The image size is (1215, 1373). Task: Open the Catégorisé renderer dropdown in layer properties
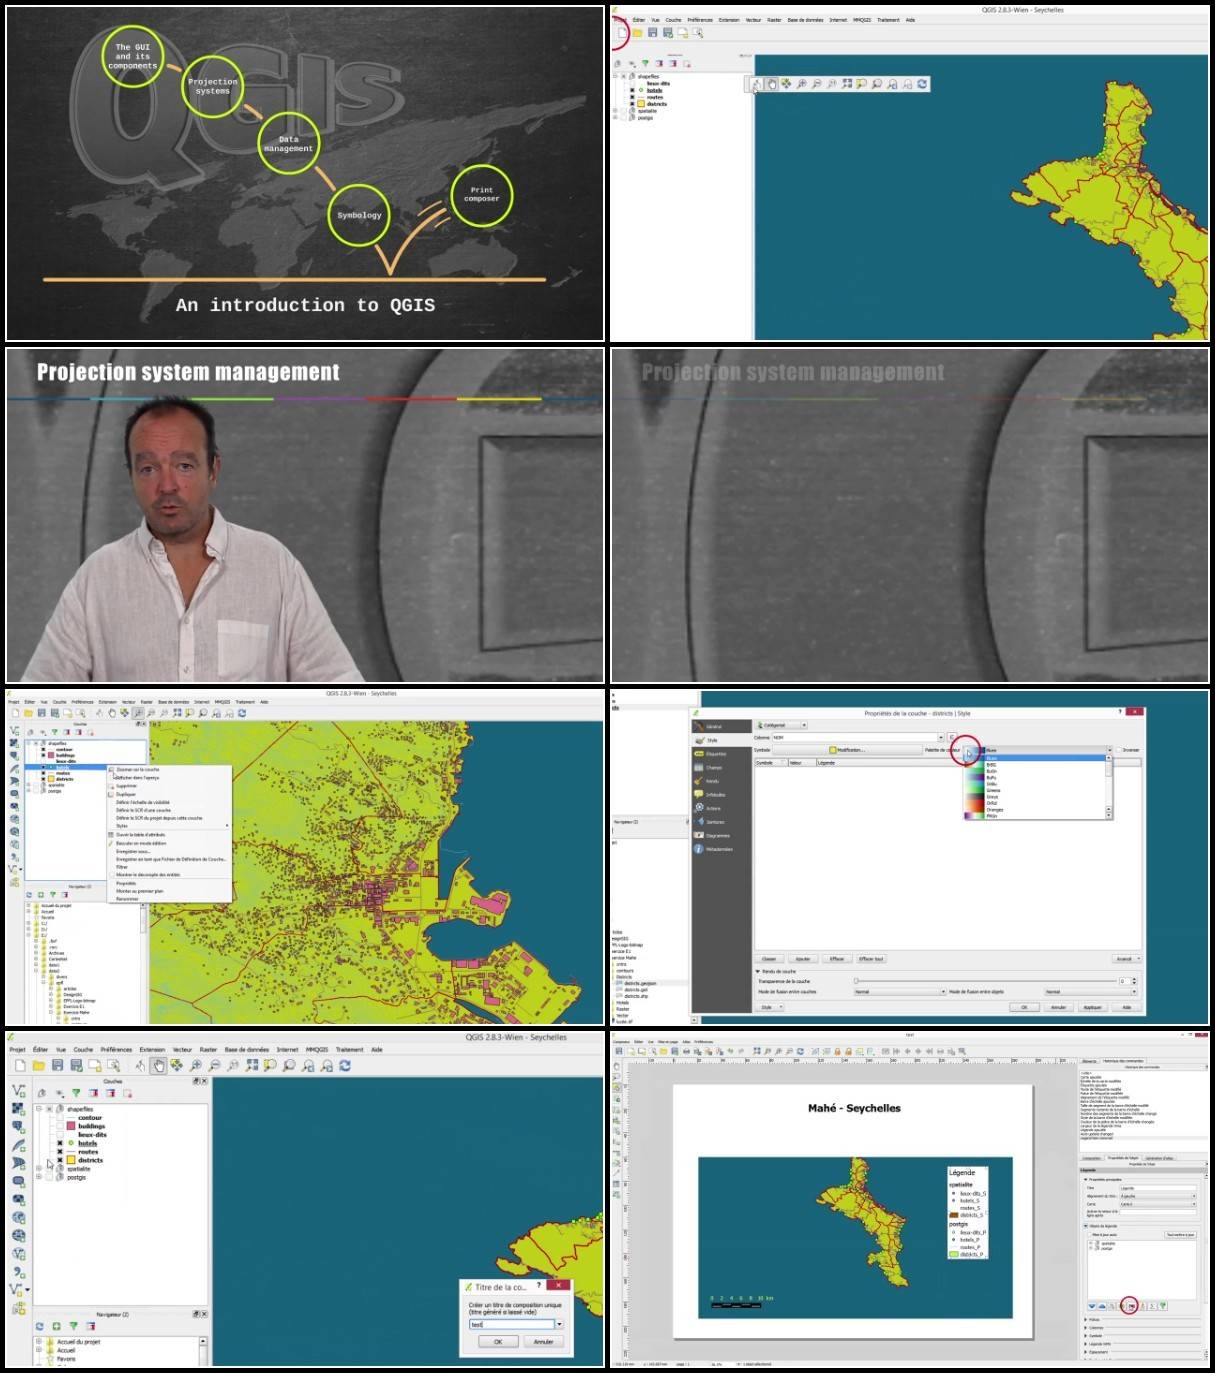781,725
